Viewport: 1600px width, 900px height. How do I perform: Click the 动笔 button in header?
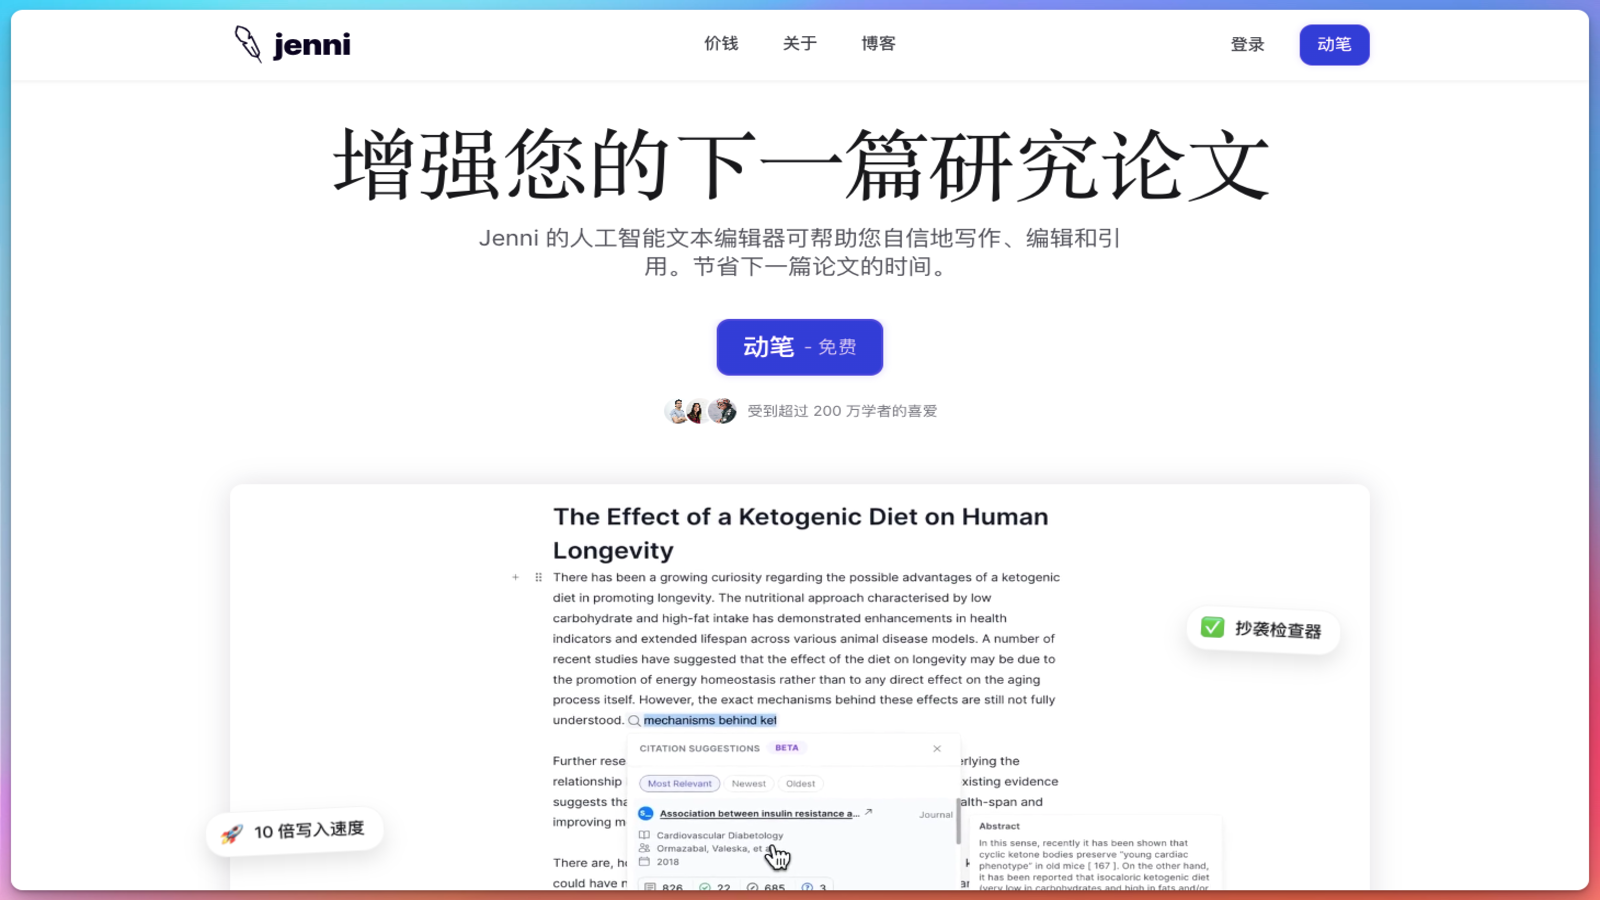1334,45
